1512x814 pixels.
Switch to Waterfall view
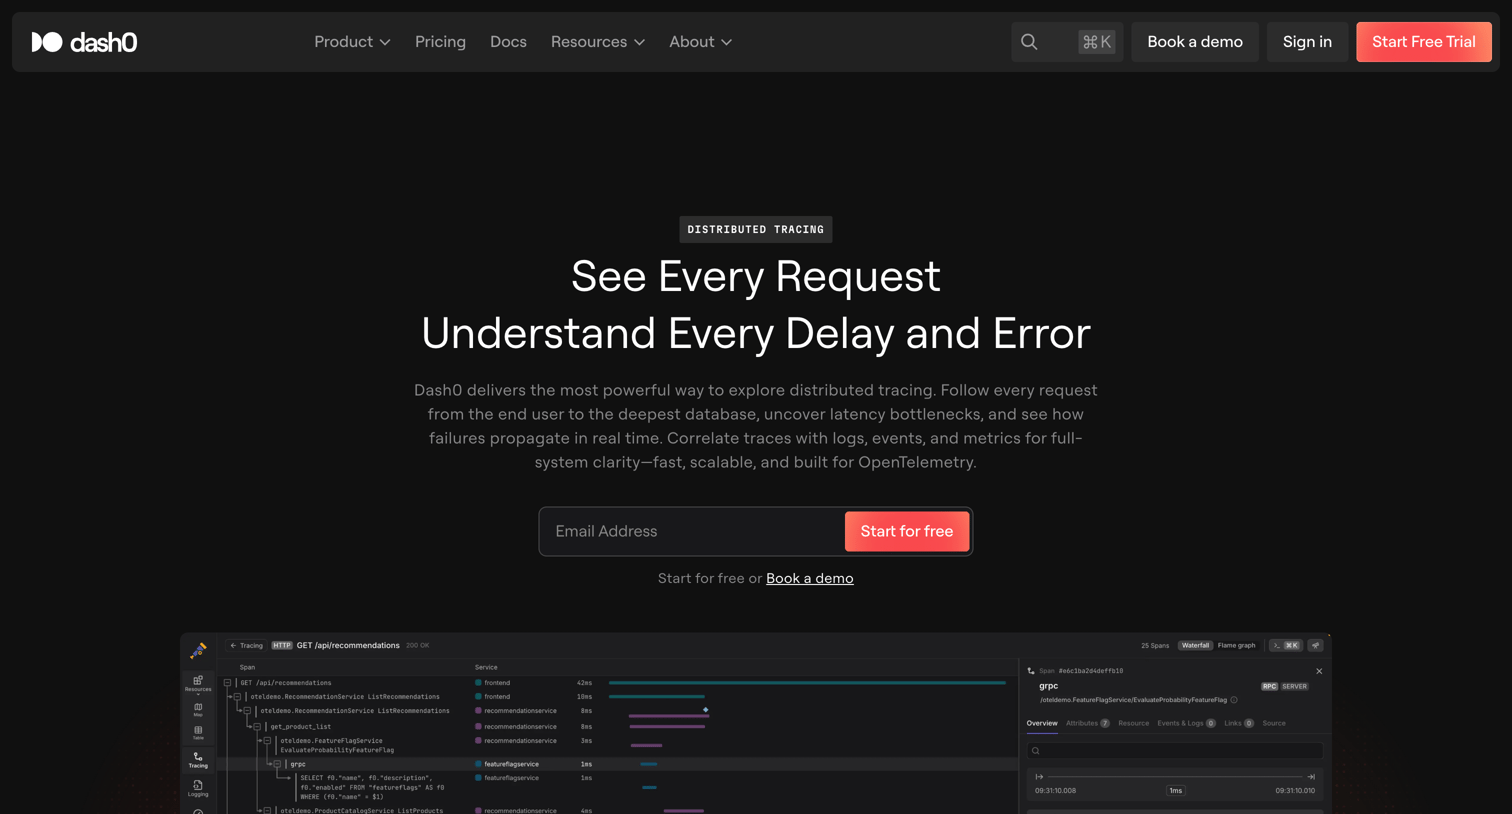[1195, 646]
